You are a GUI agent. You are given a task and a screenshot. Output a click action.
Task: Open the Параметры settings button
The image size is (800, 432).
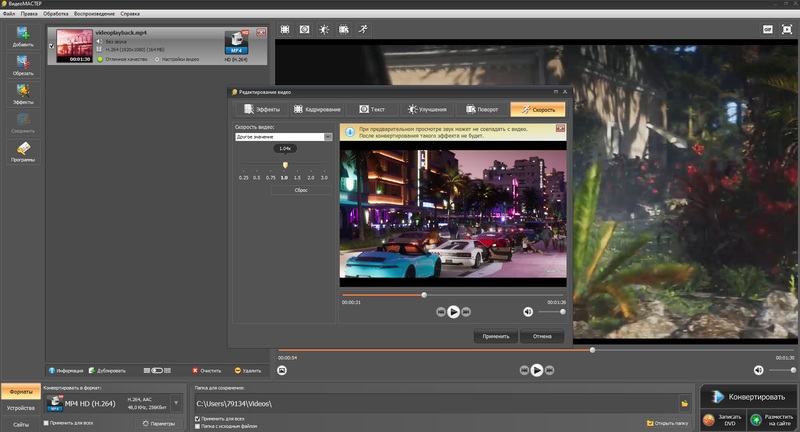[159, 423]
